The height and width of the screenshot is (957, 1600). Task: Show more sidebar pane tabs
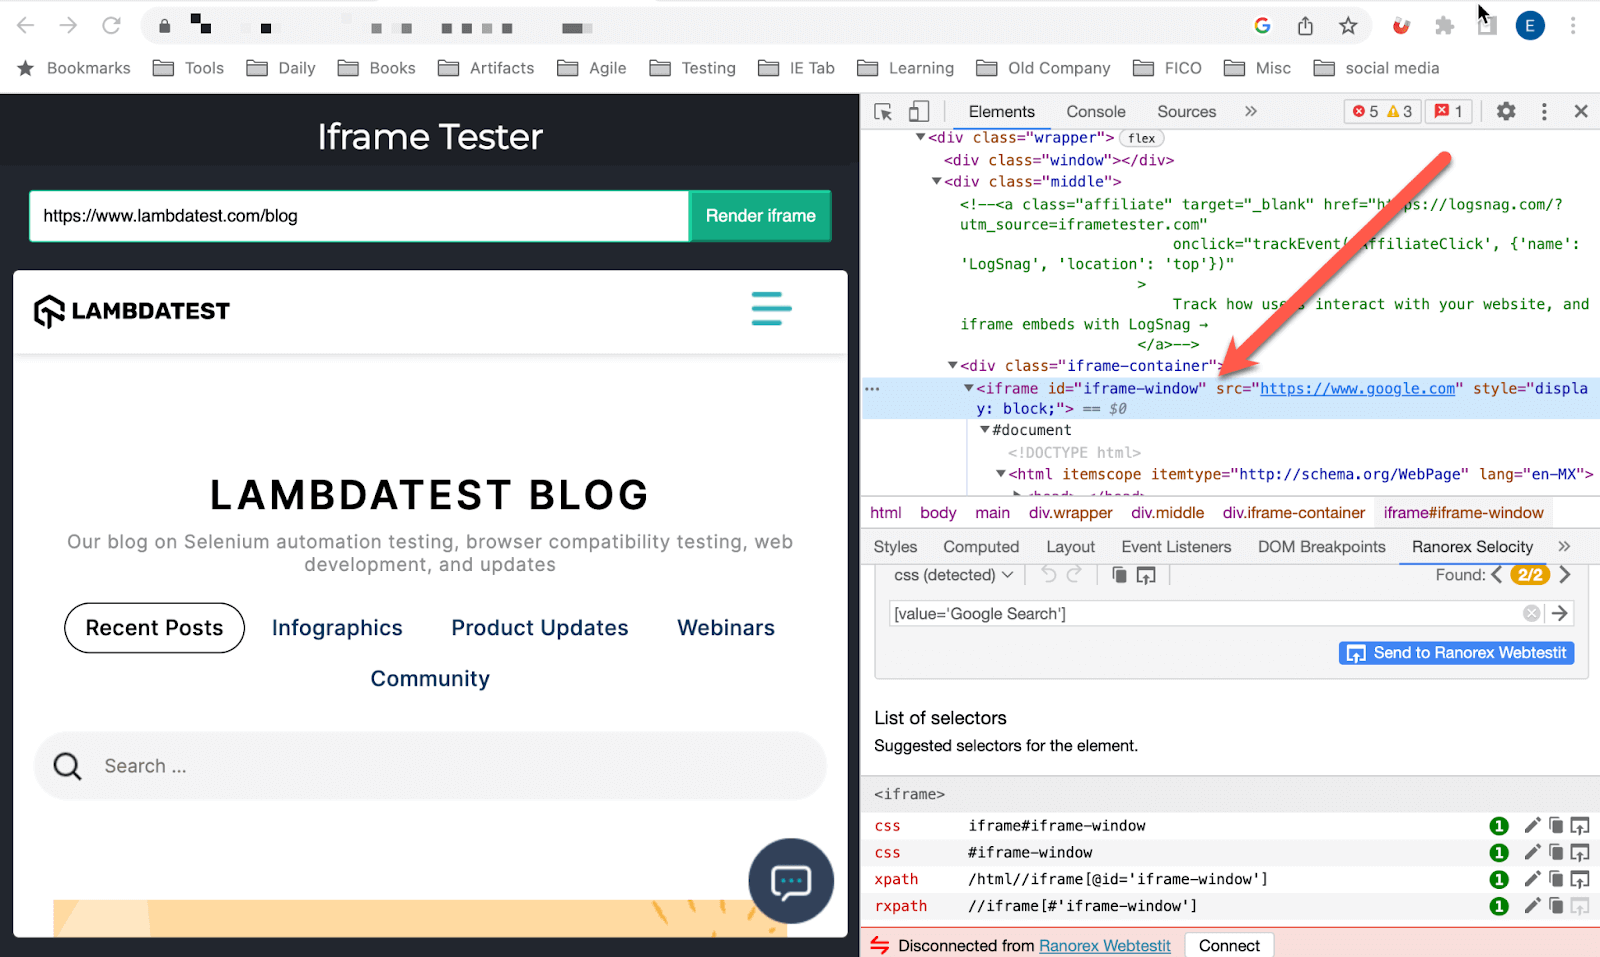pos(1564,547)
